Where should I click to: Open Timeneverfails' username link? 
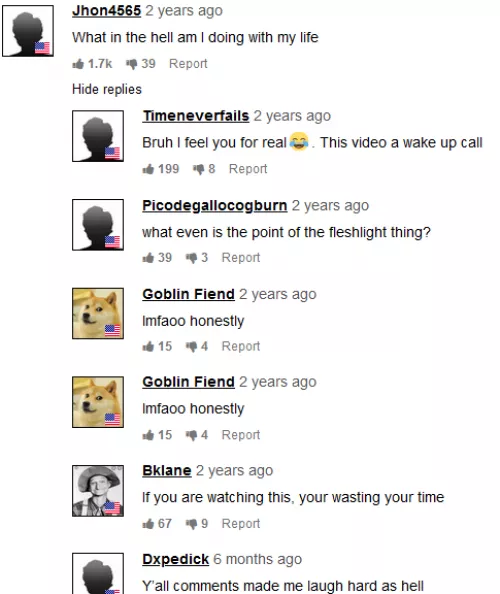point(196,116)
